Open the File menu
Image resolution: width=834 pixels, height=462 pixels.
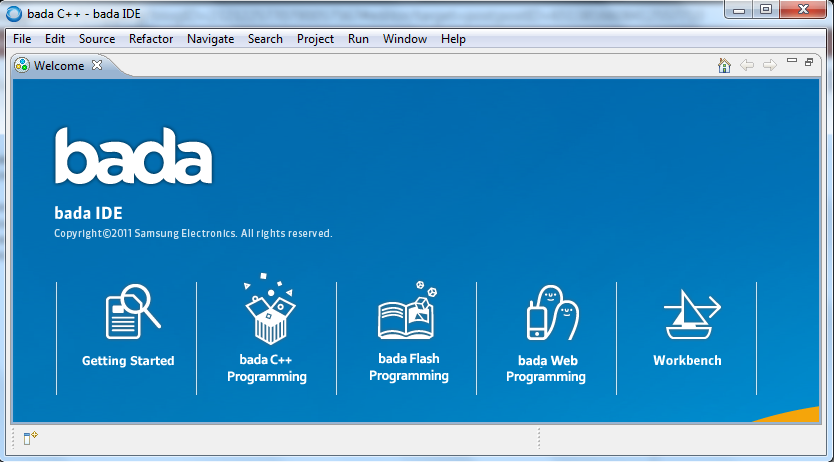click(x=22, y=39)
